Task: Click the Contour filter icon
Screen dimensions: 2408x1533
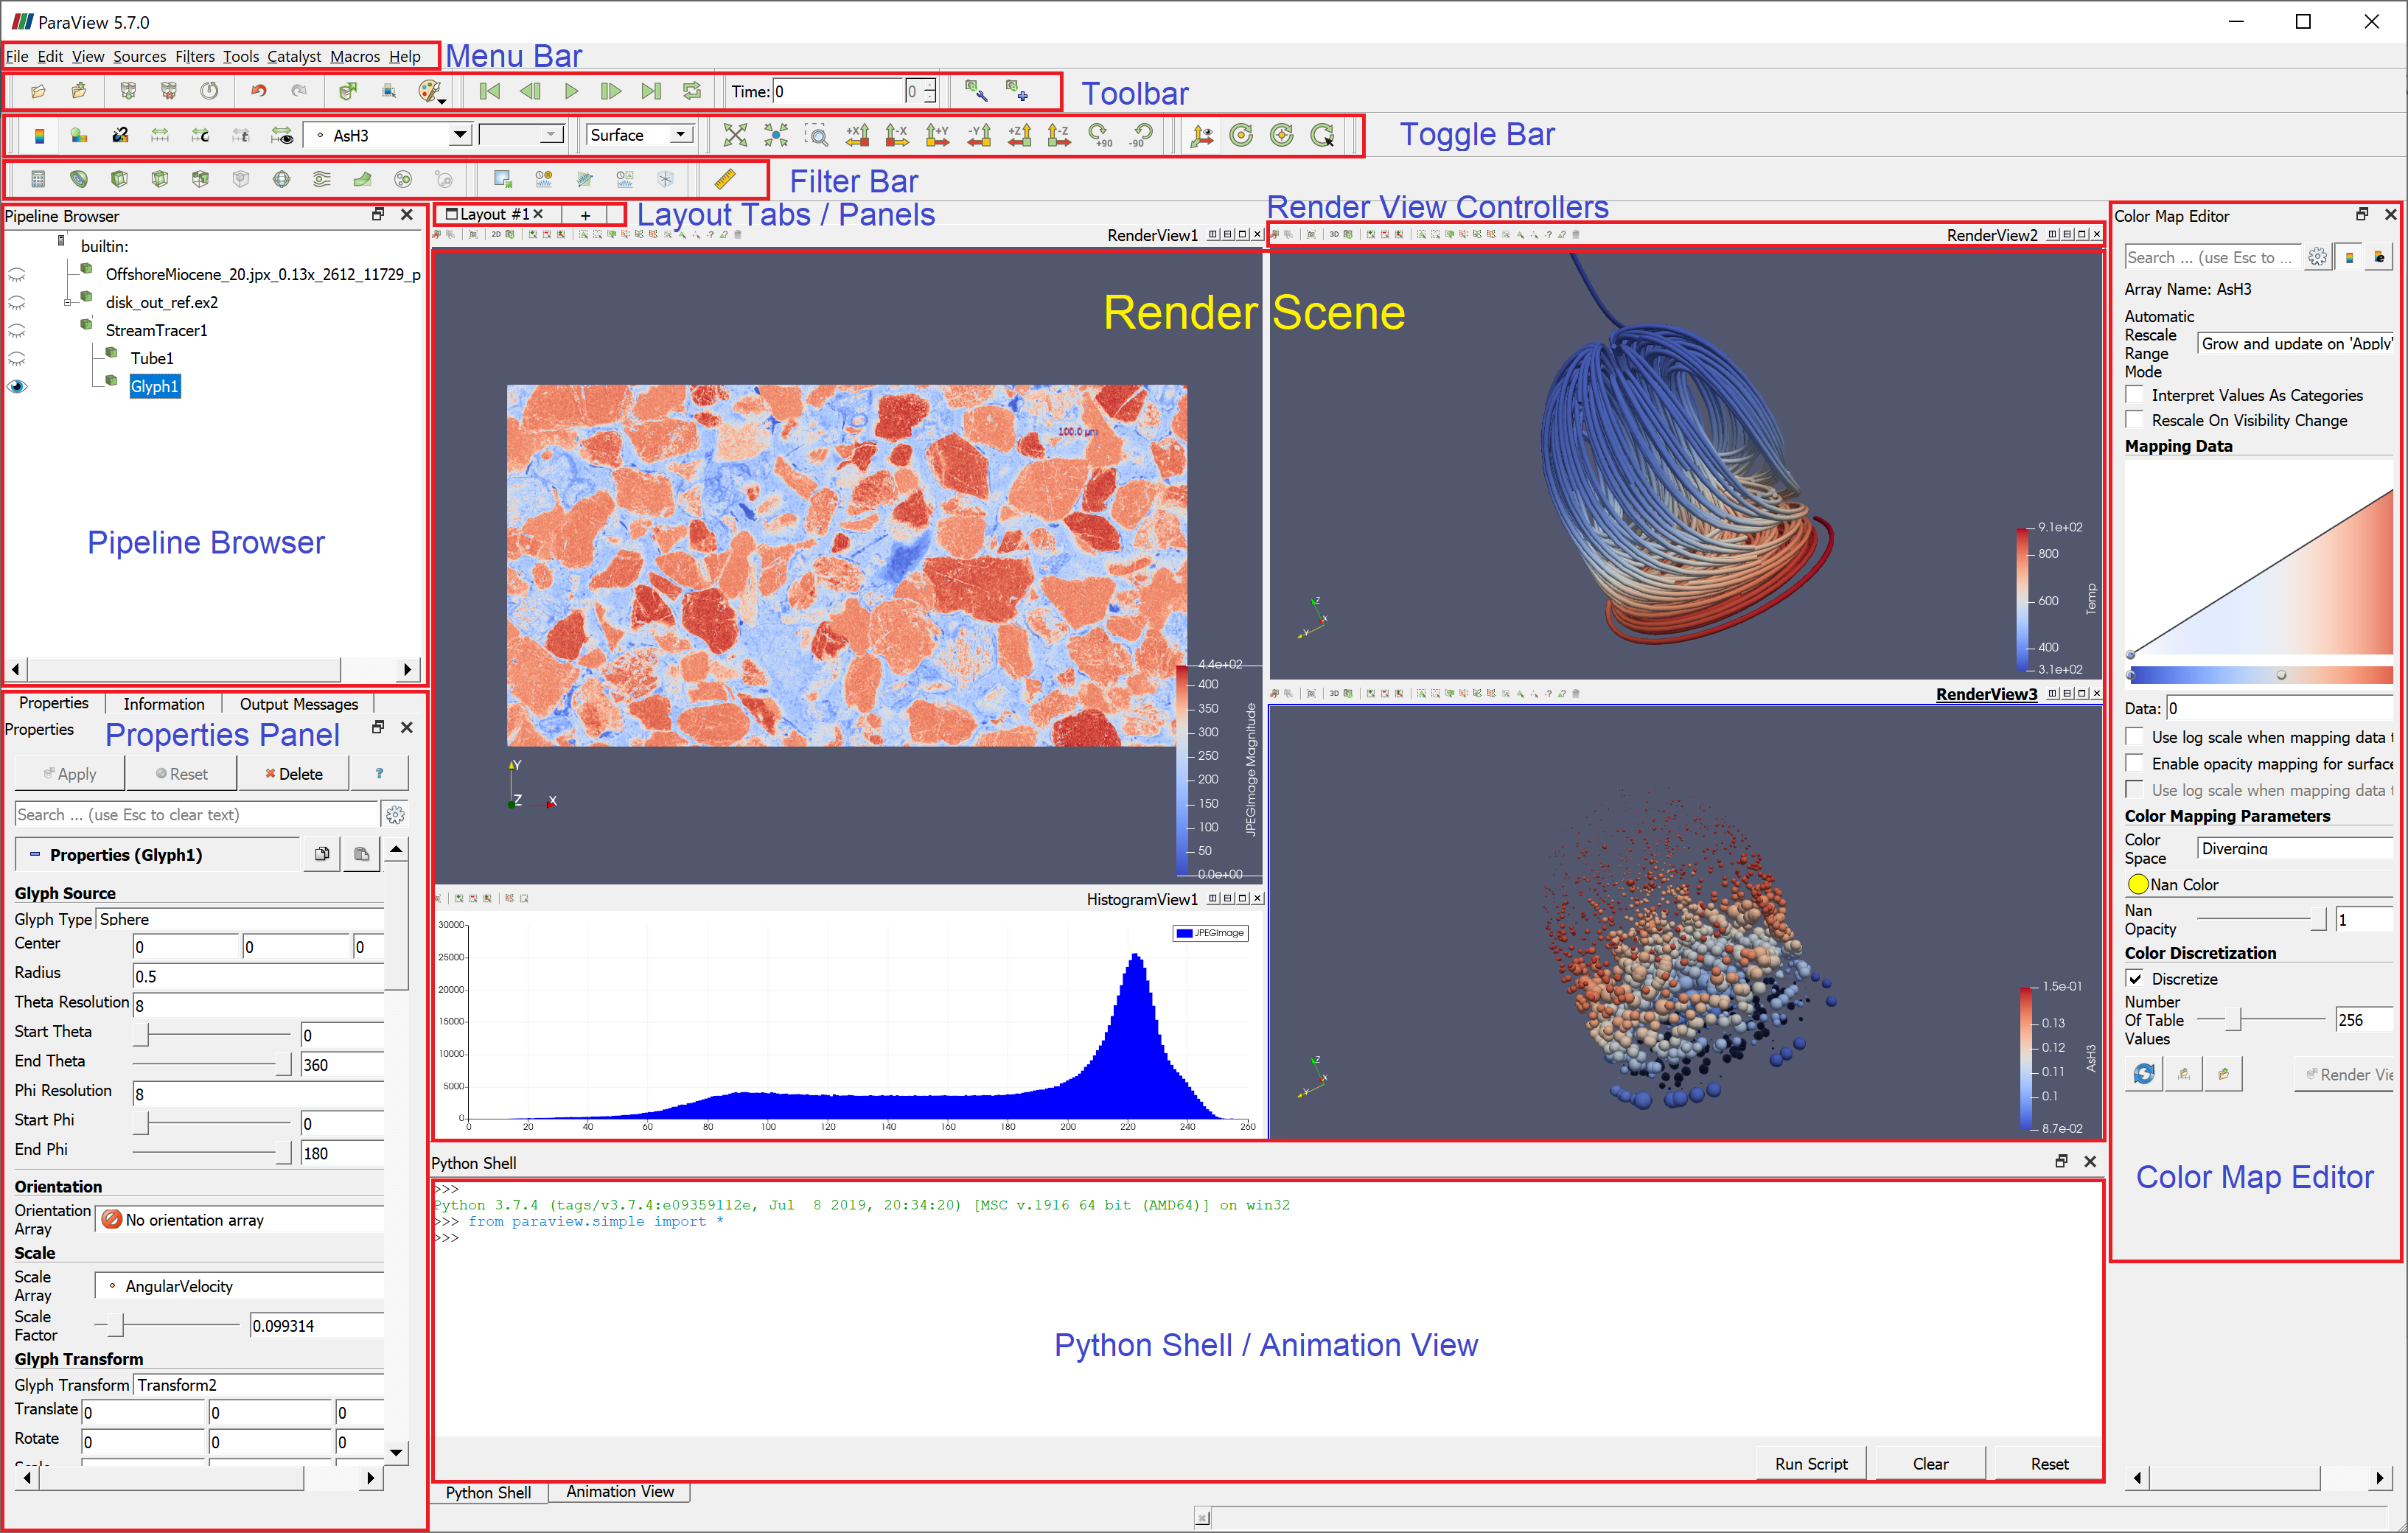Action: [x=79, y=179]
